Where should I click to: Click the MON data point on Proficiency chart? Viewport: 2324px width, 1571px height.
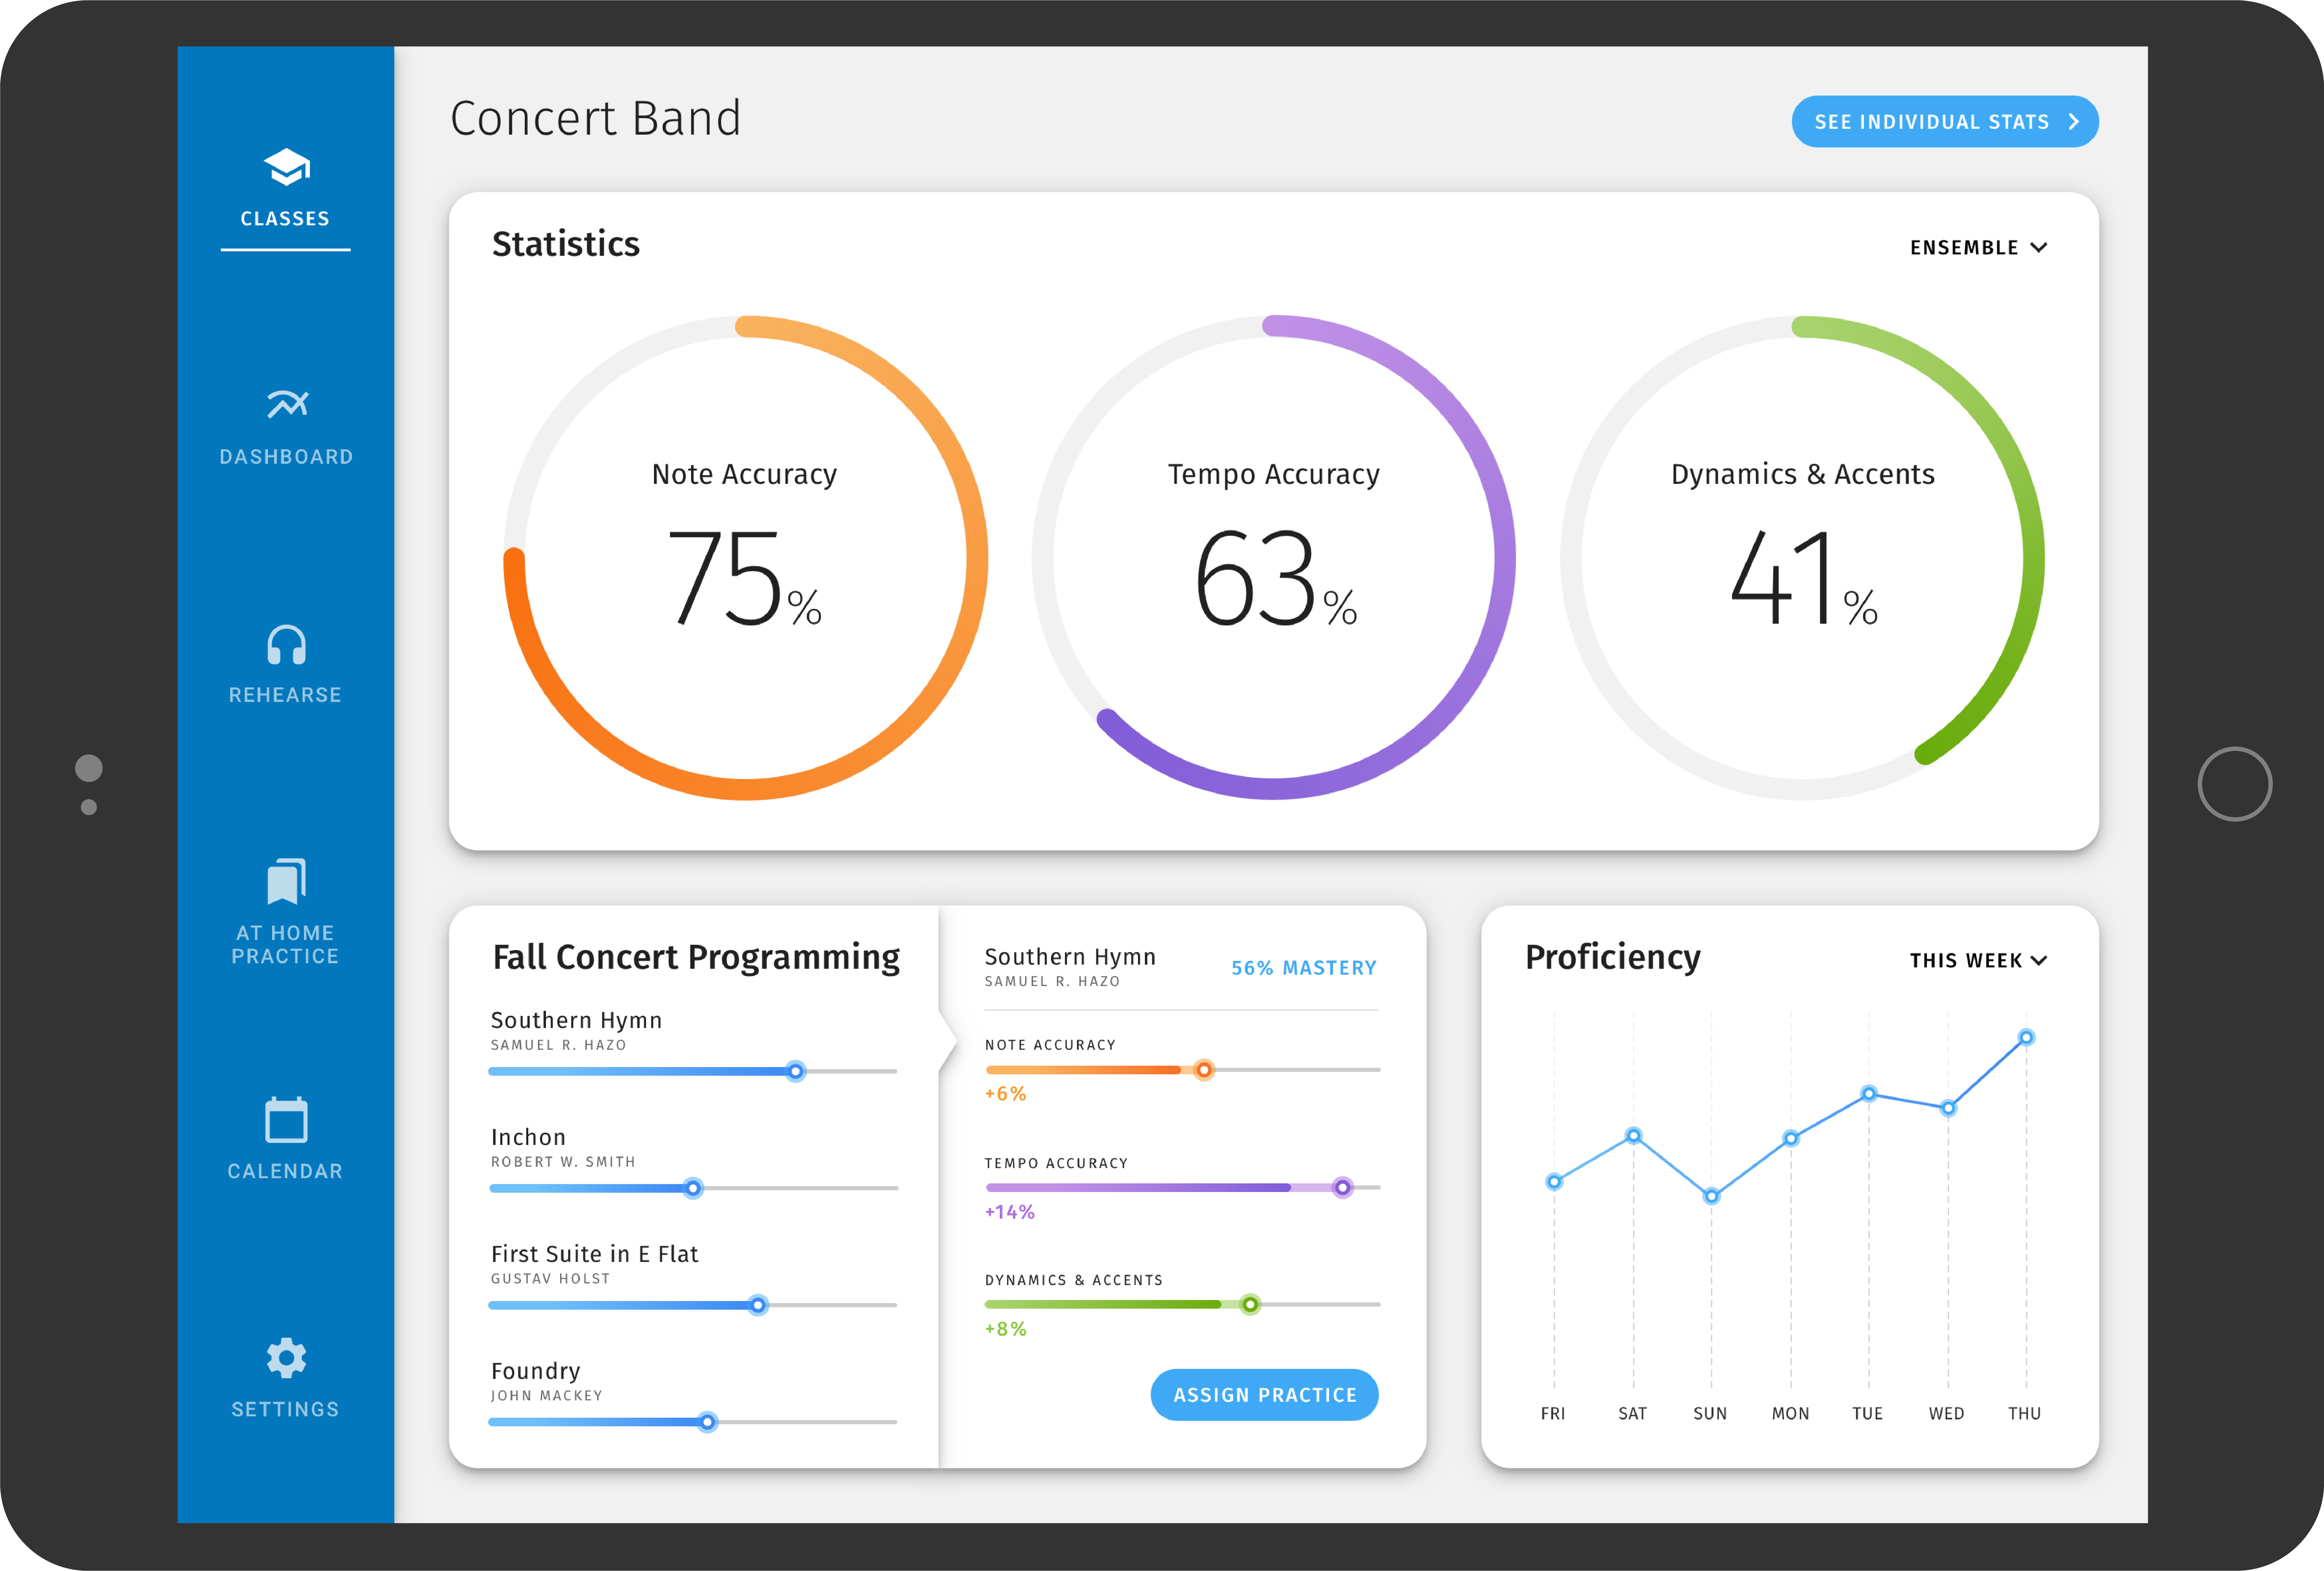coord(1791,1138)
